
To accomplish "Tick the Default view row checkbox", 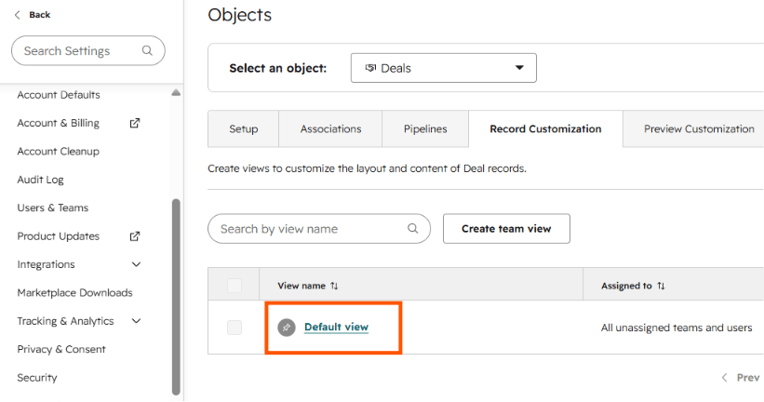I will pyautogui.click(x=234, y=327).
